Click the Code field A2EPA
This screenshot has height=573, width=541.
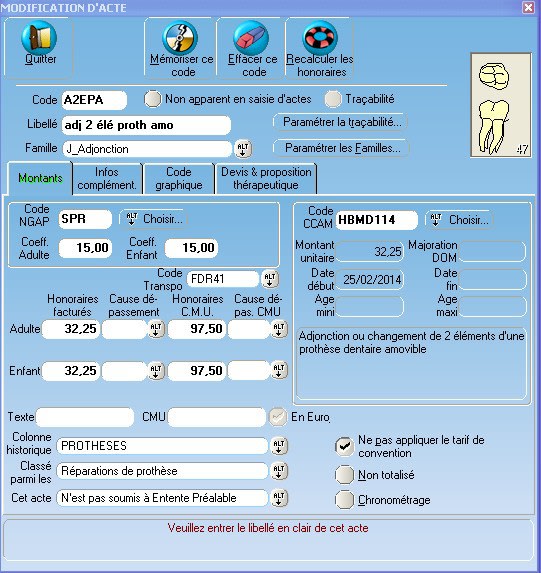pyautogui.click(x=94, y=100)
